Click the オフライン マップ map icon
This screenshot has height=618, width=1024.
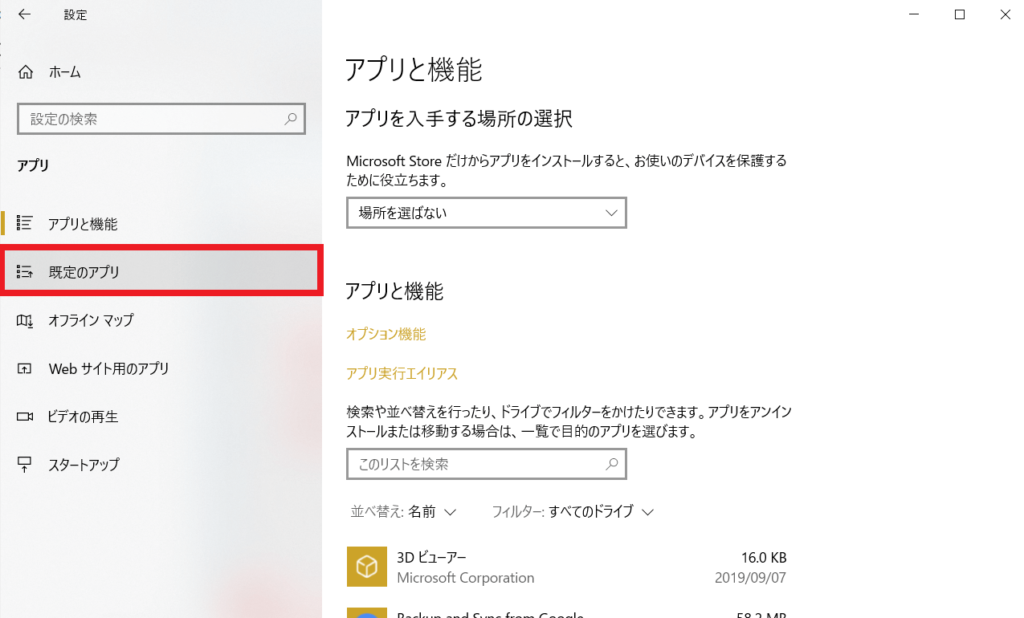26,320
